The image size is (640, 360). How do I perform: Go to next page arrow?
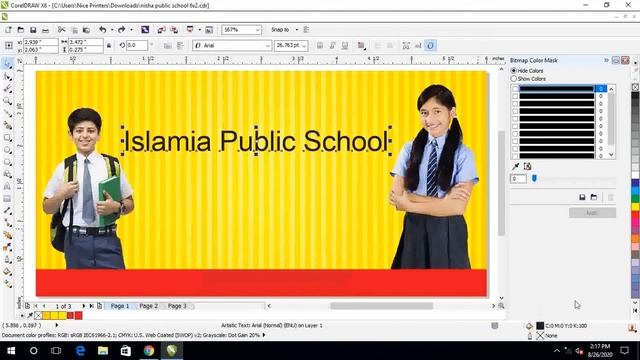click(x=84, y=306)
